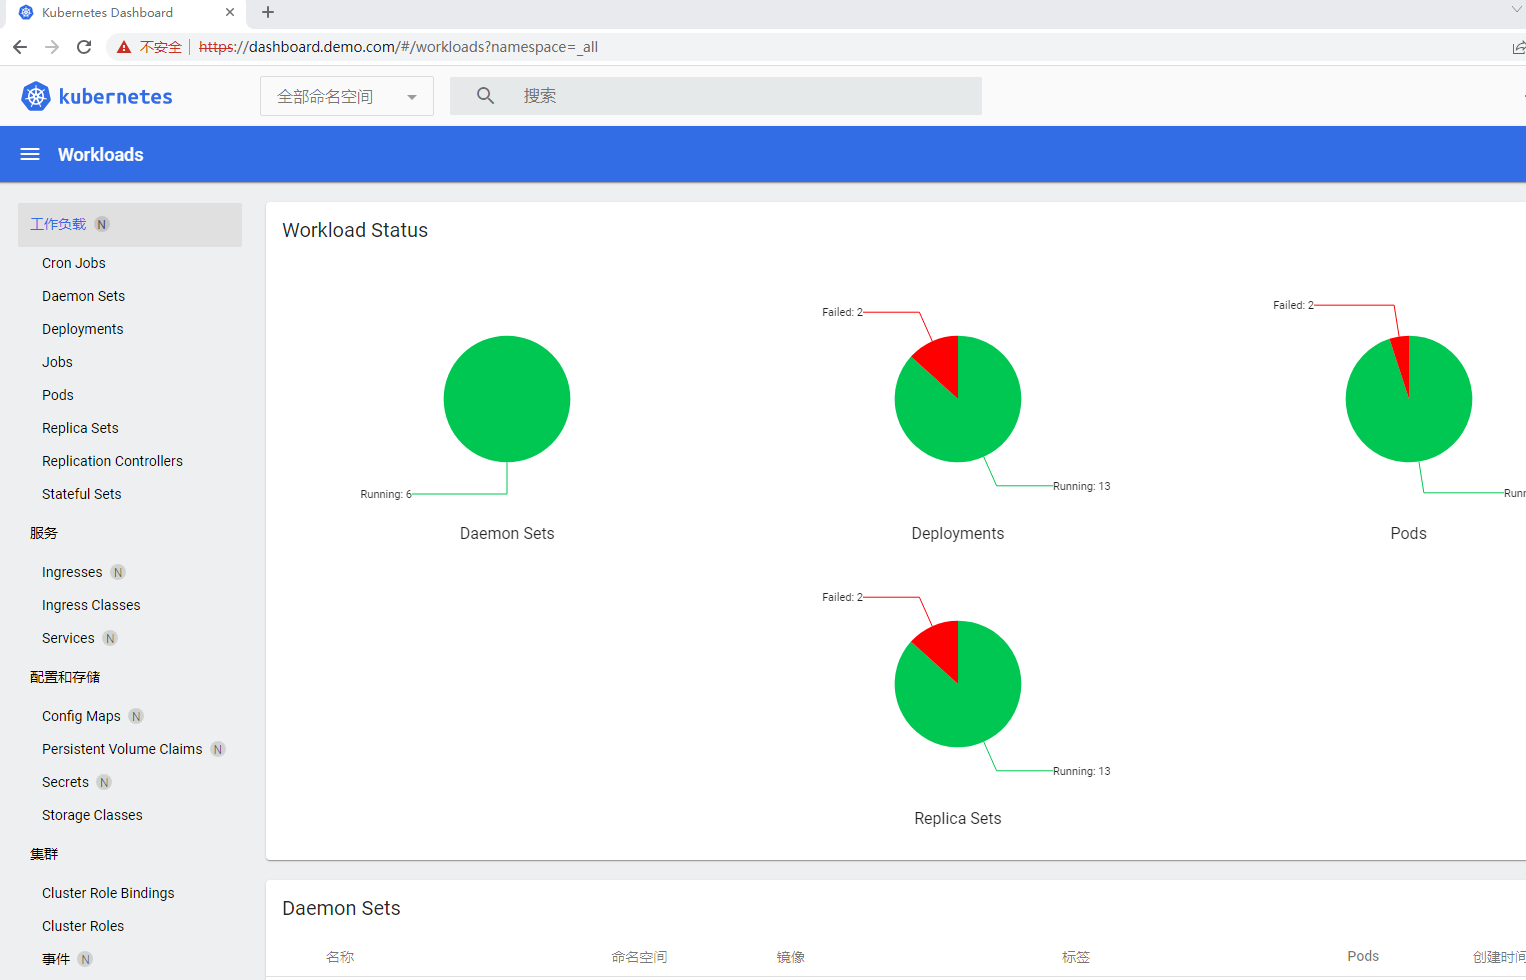Click the share page icon in address bar
Screen dimensions: 1526x980
click(x=1518, y=47)
